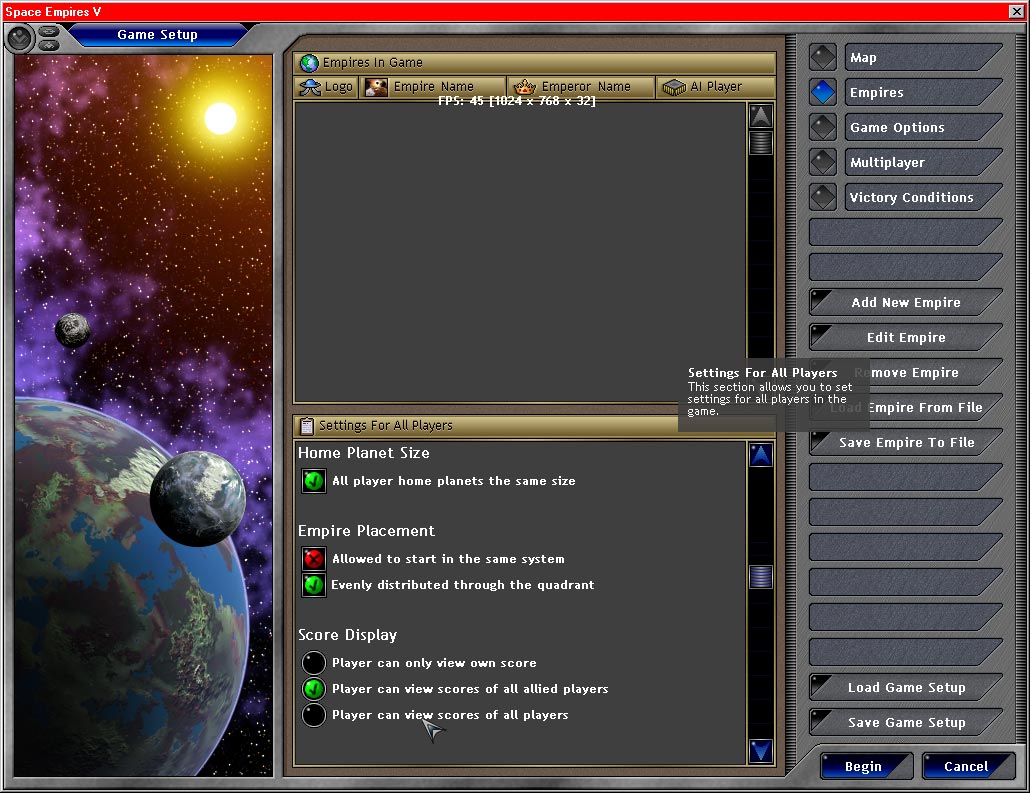
Task: Click the blue diamond icon beside Empires
Action: [822, 93]
